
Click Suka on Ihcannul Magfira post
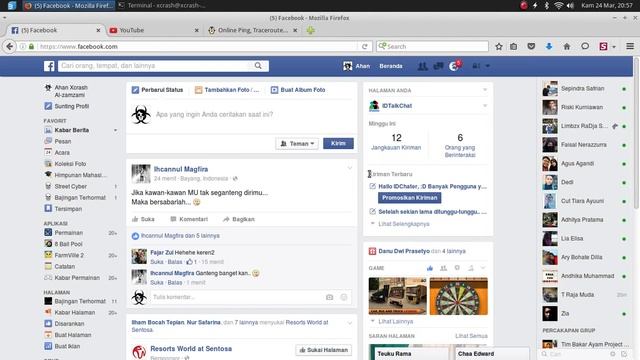pos(143,219)
